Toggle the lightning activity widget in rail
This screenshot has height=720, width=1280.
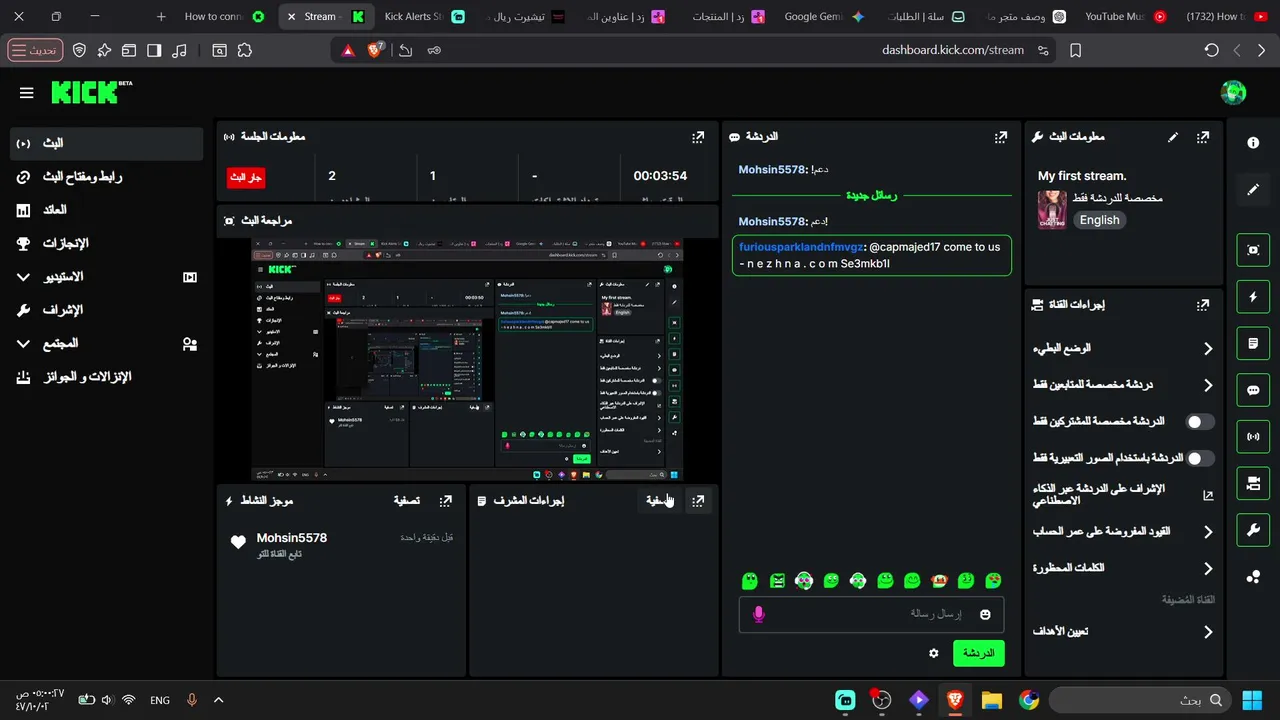pos(1253,297)
